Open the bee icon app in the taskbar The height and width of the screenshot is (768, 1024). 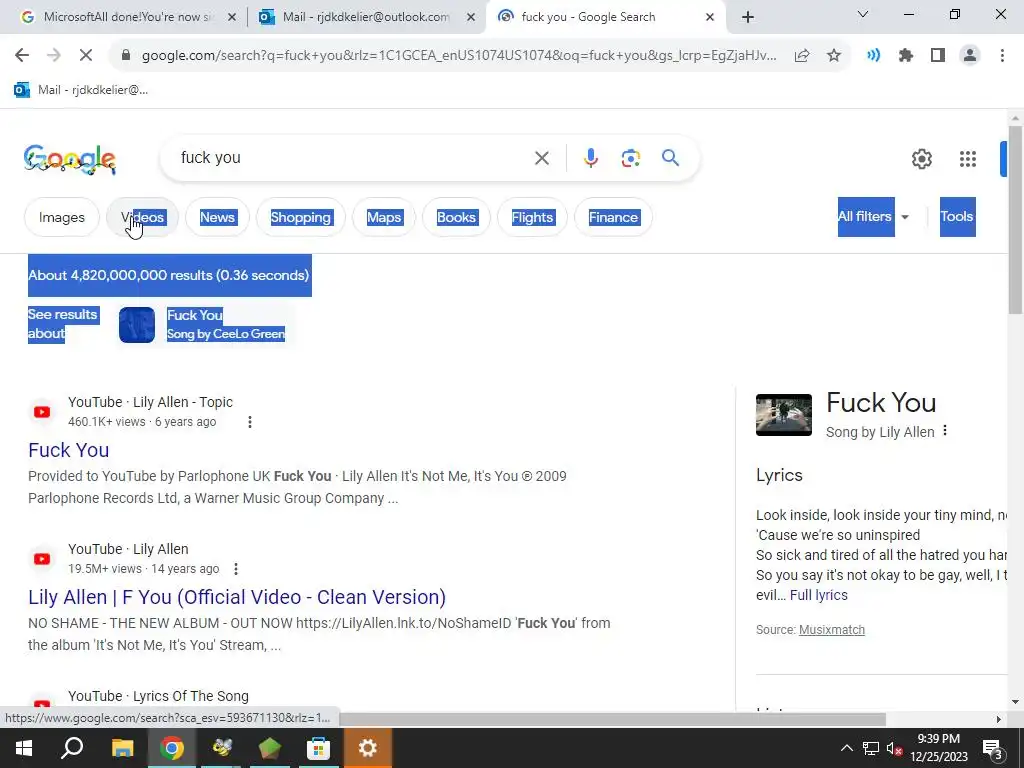(x=221, y=748)
